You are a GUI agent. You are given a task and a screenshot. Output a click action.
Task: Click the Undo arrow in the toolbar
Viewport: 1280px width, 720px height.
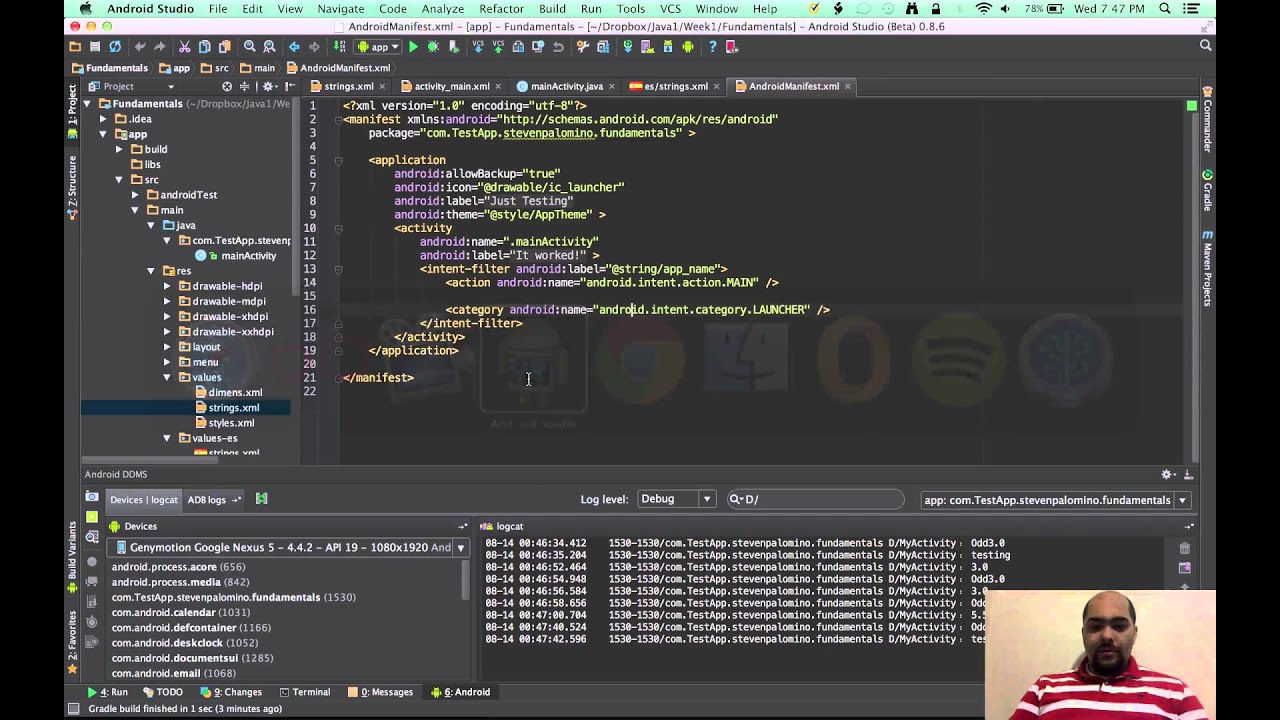pyautogui.click(x=140, y=47)
